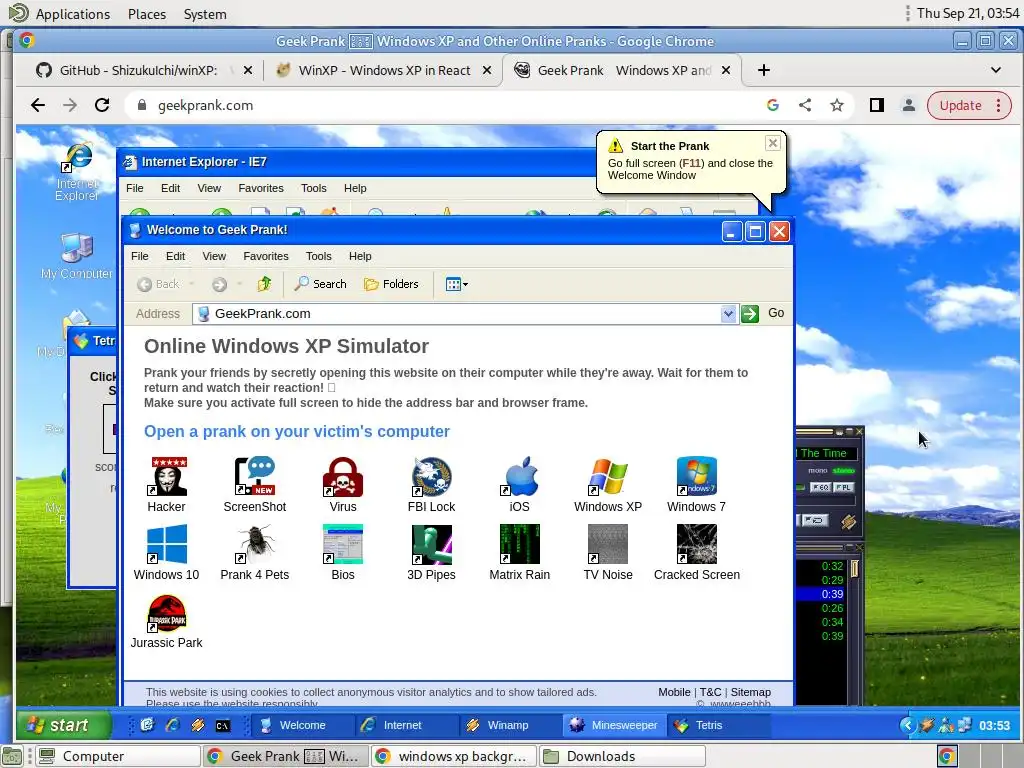Open the FBI Lock prank
1024x768 pixels.
tap(431, 485)
